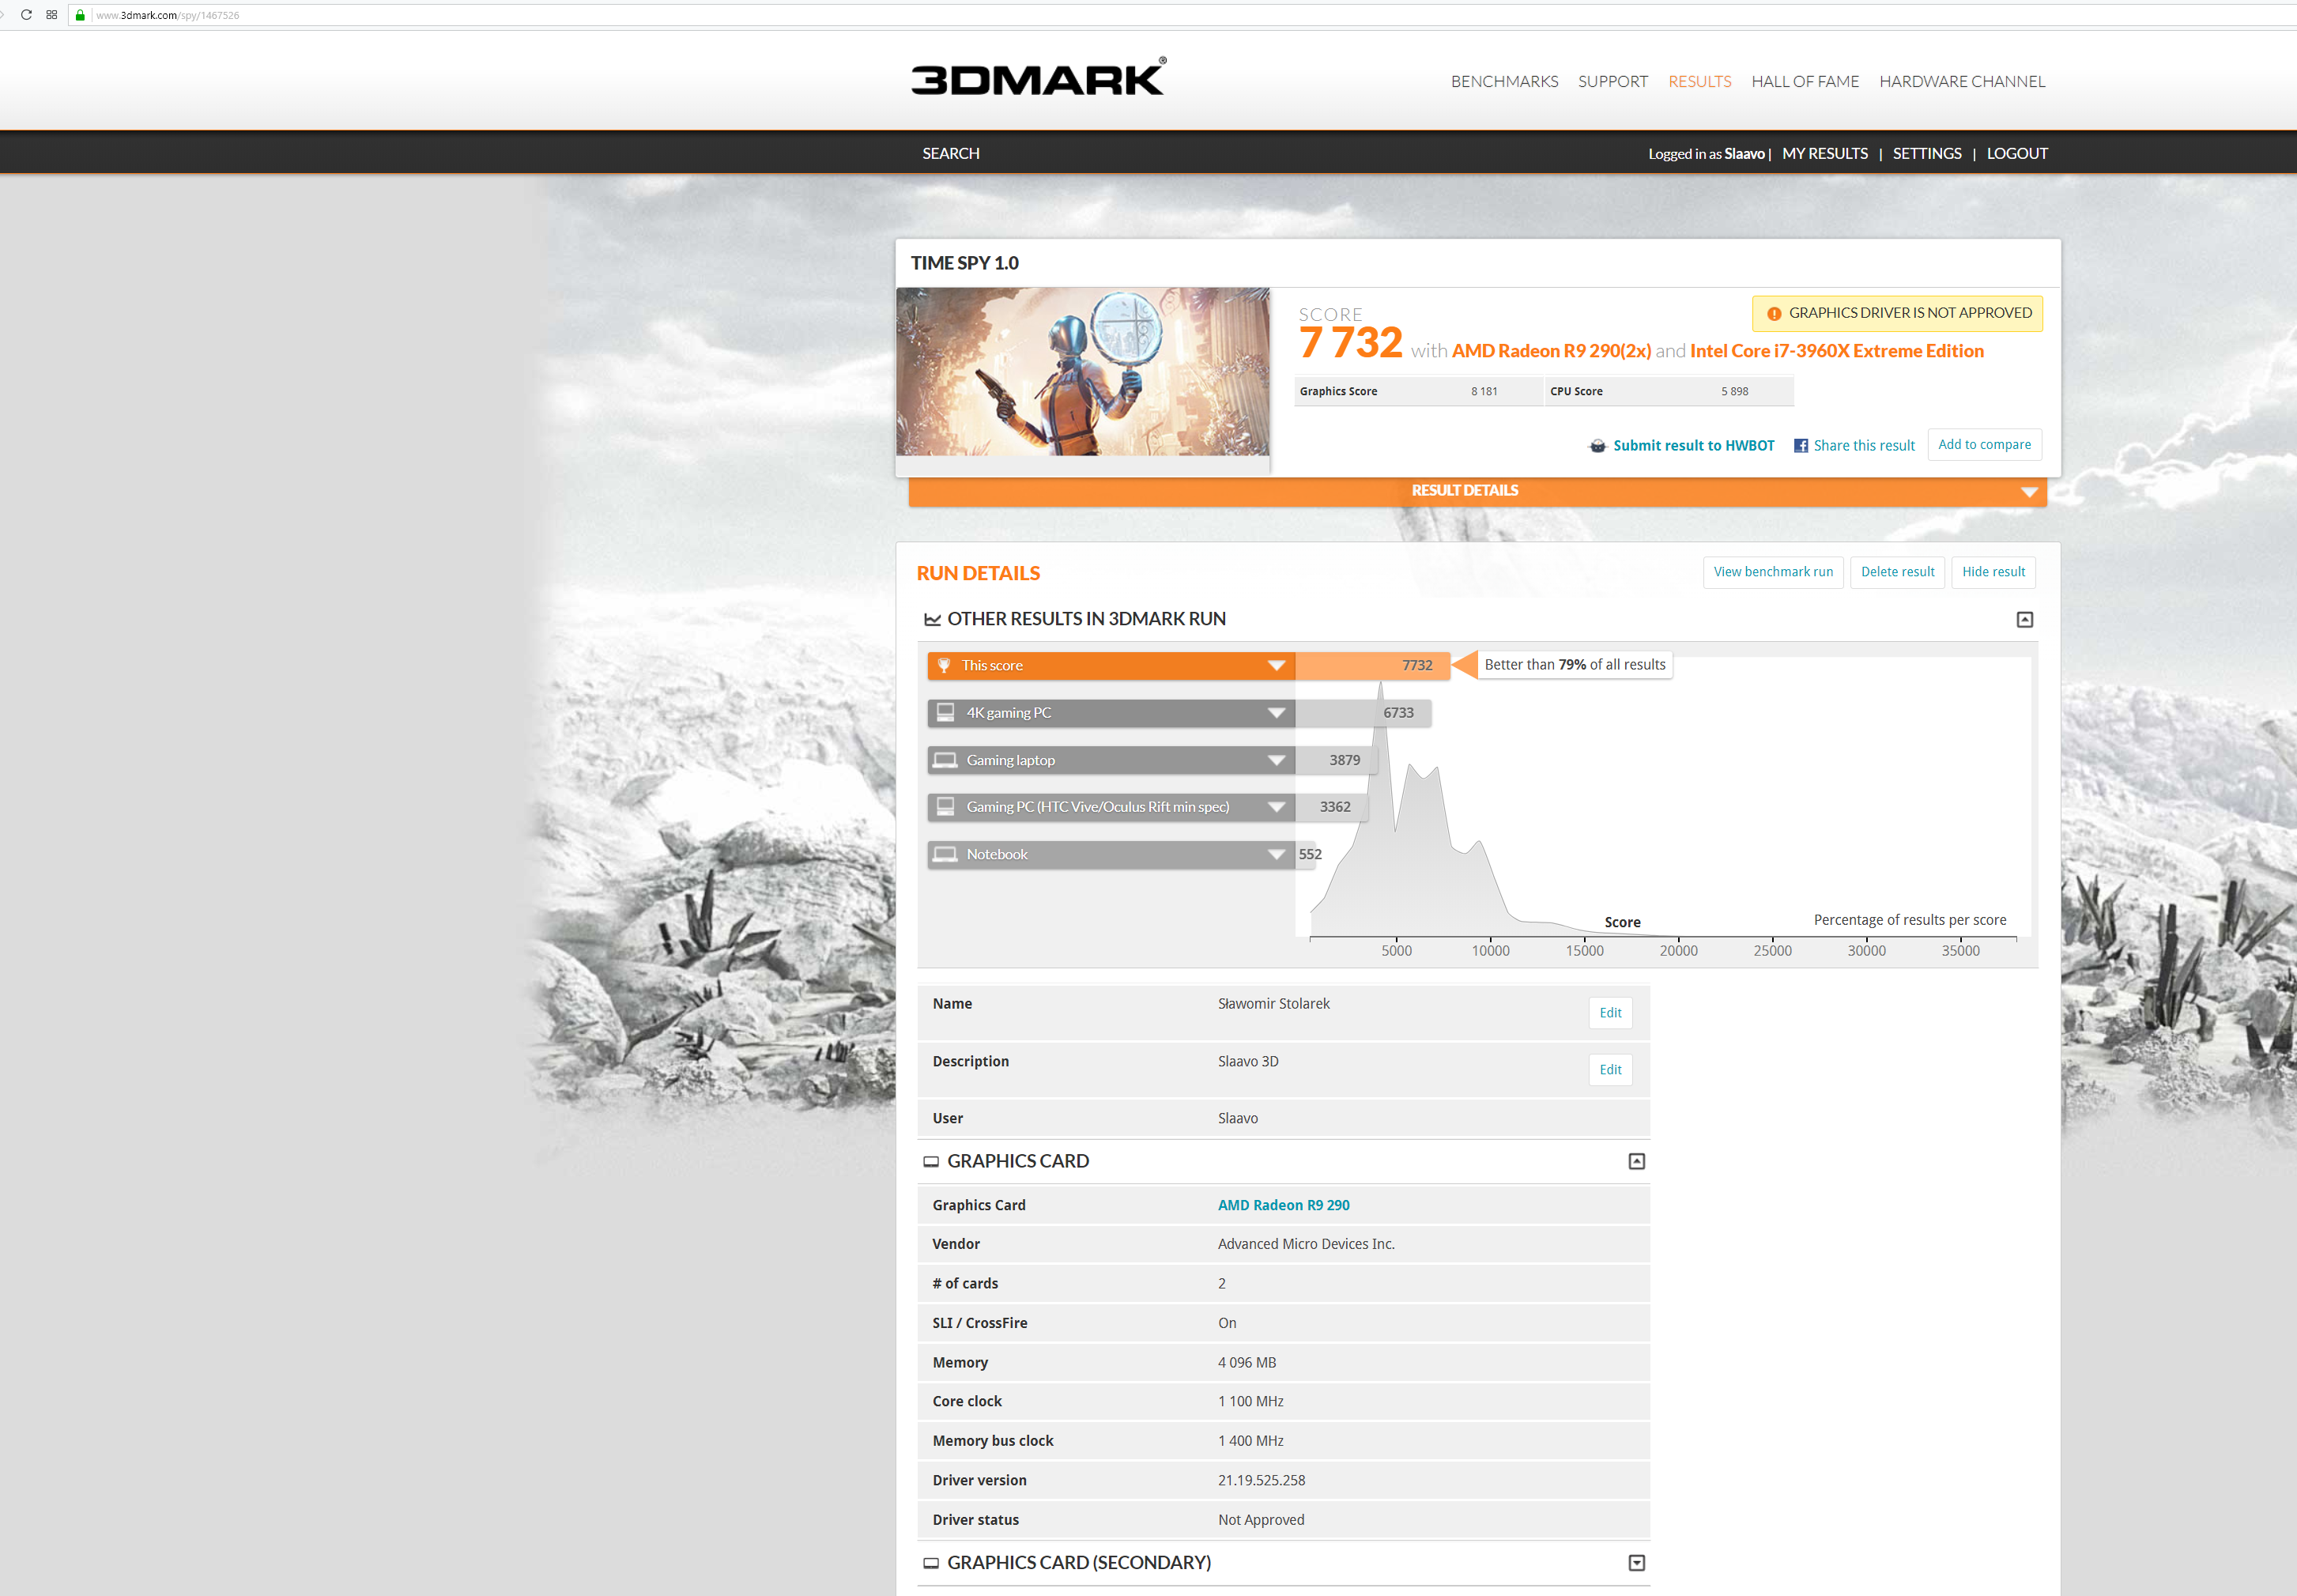Click the This score 7732 bar
Image resolution: width=2297 pixels, height=1596 pixels.
(1372, 666)
